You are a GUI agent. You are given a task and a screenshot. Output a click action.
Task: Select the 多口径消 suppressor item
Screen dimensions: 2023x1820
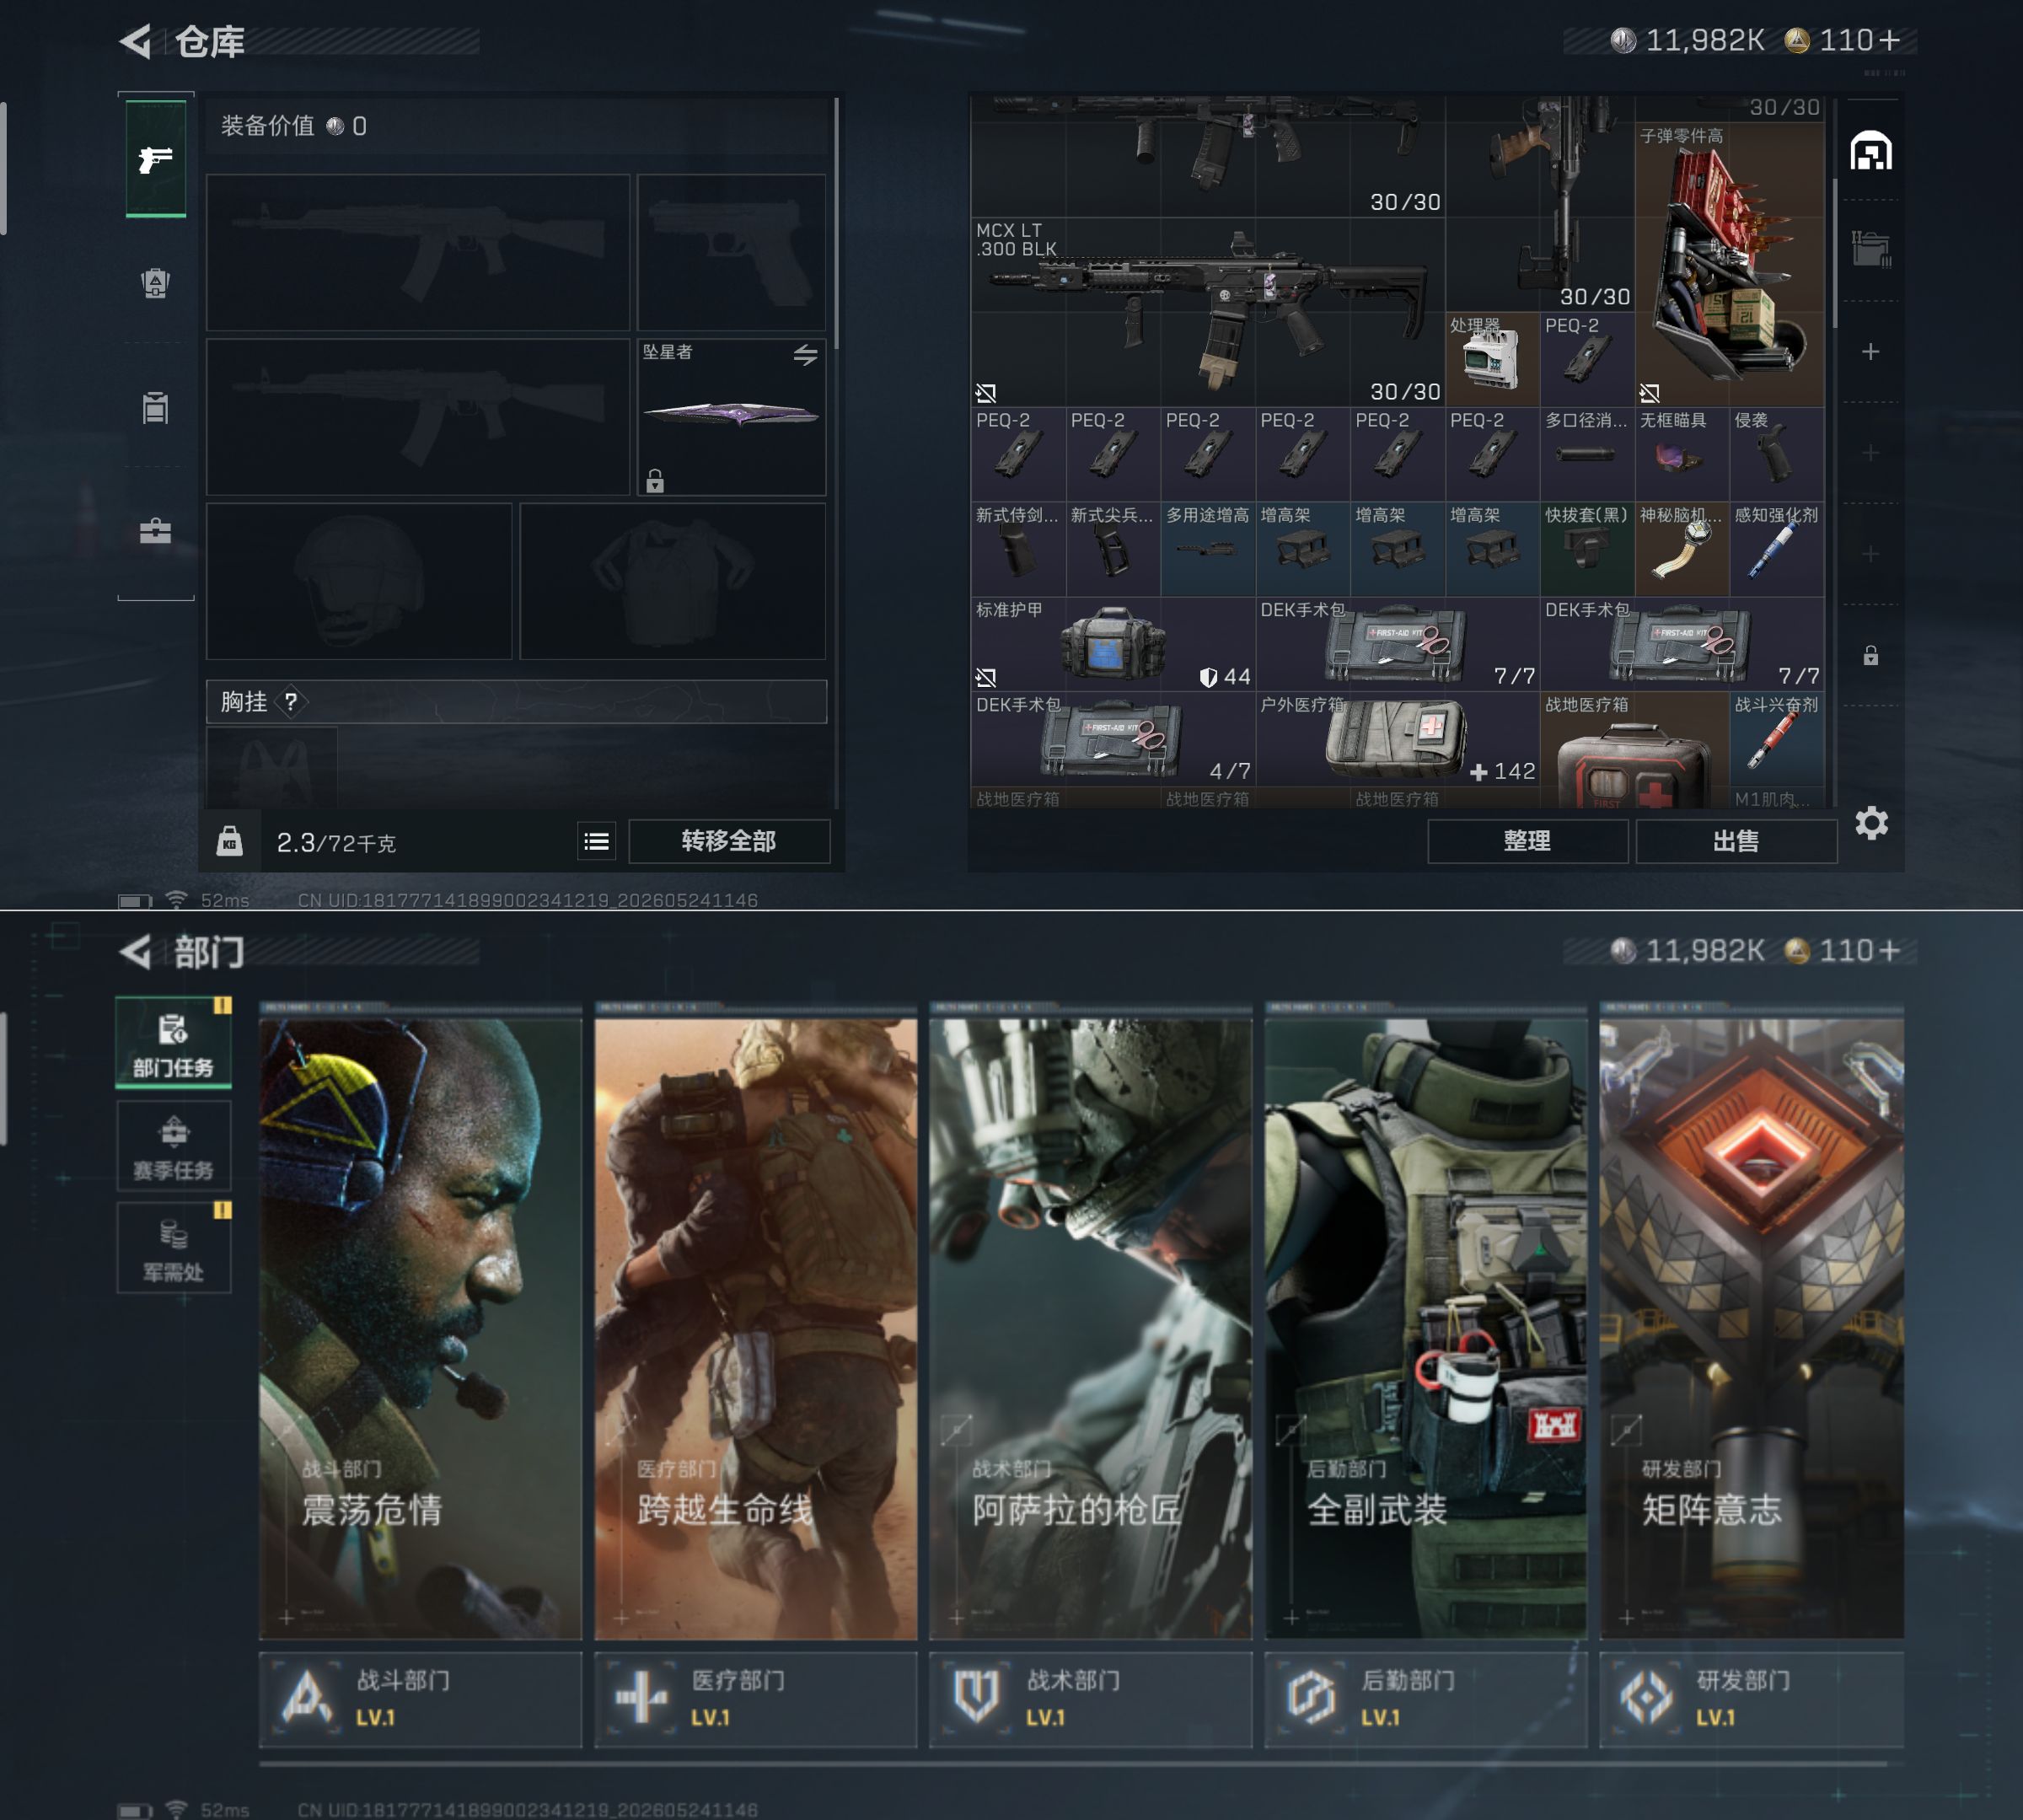tap(1587, 454)
